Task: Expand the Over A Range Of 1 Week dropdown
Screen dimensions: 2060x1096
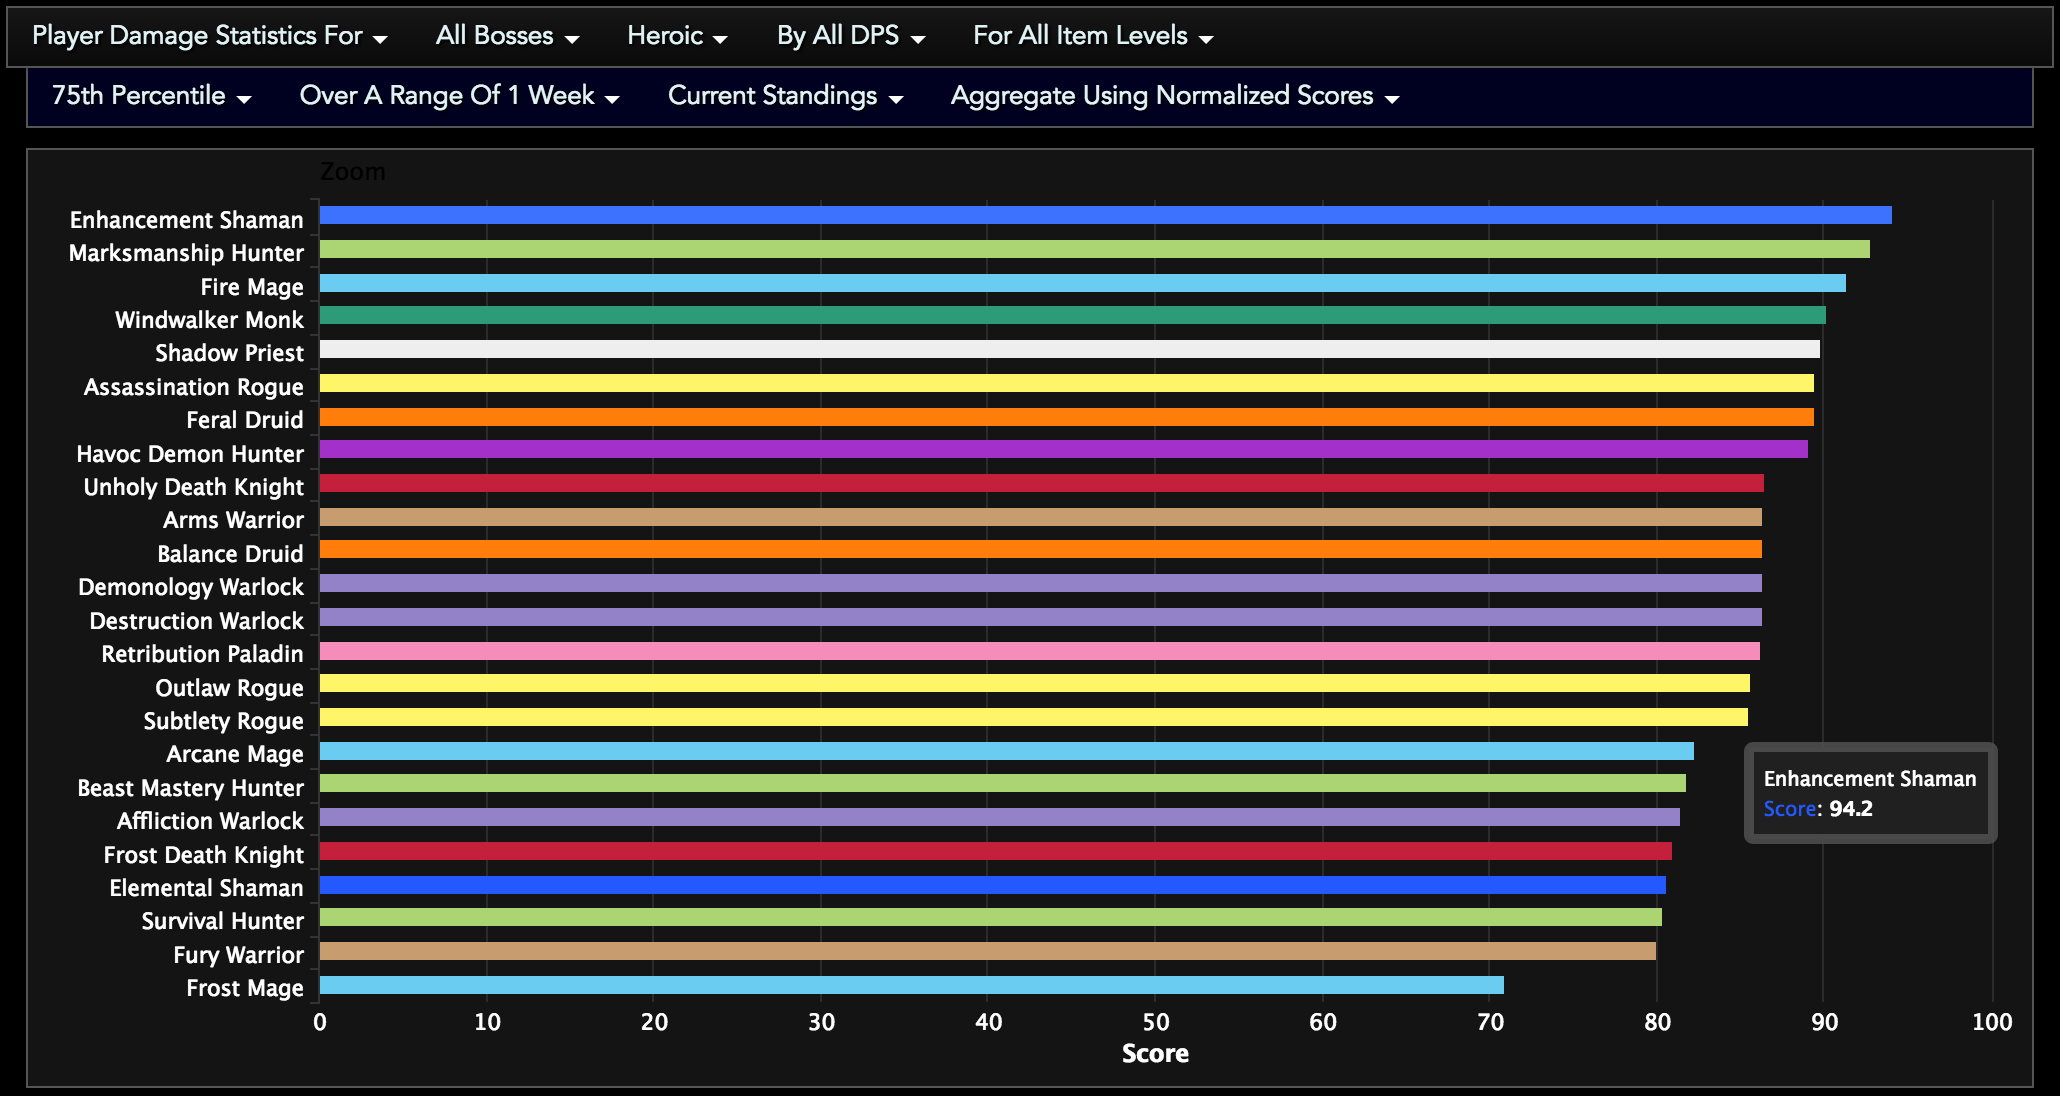Action: [450, 97]
